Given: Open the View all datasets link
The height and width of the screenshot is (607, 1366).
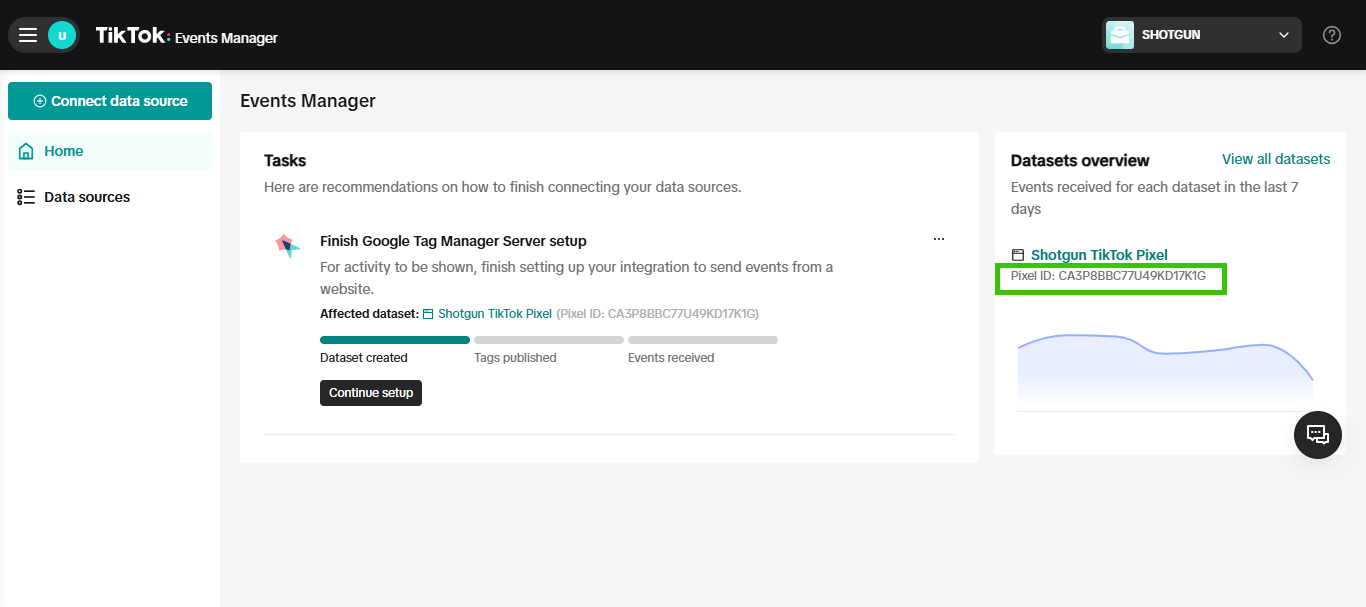Looking at the screenshot, I should coord(1276,158).
